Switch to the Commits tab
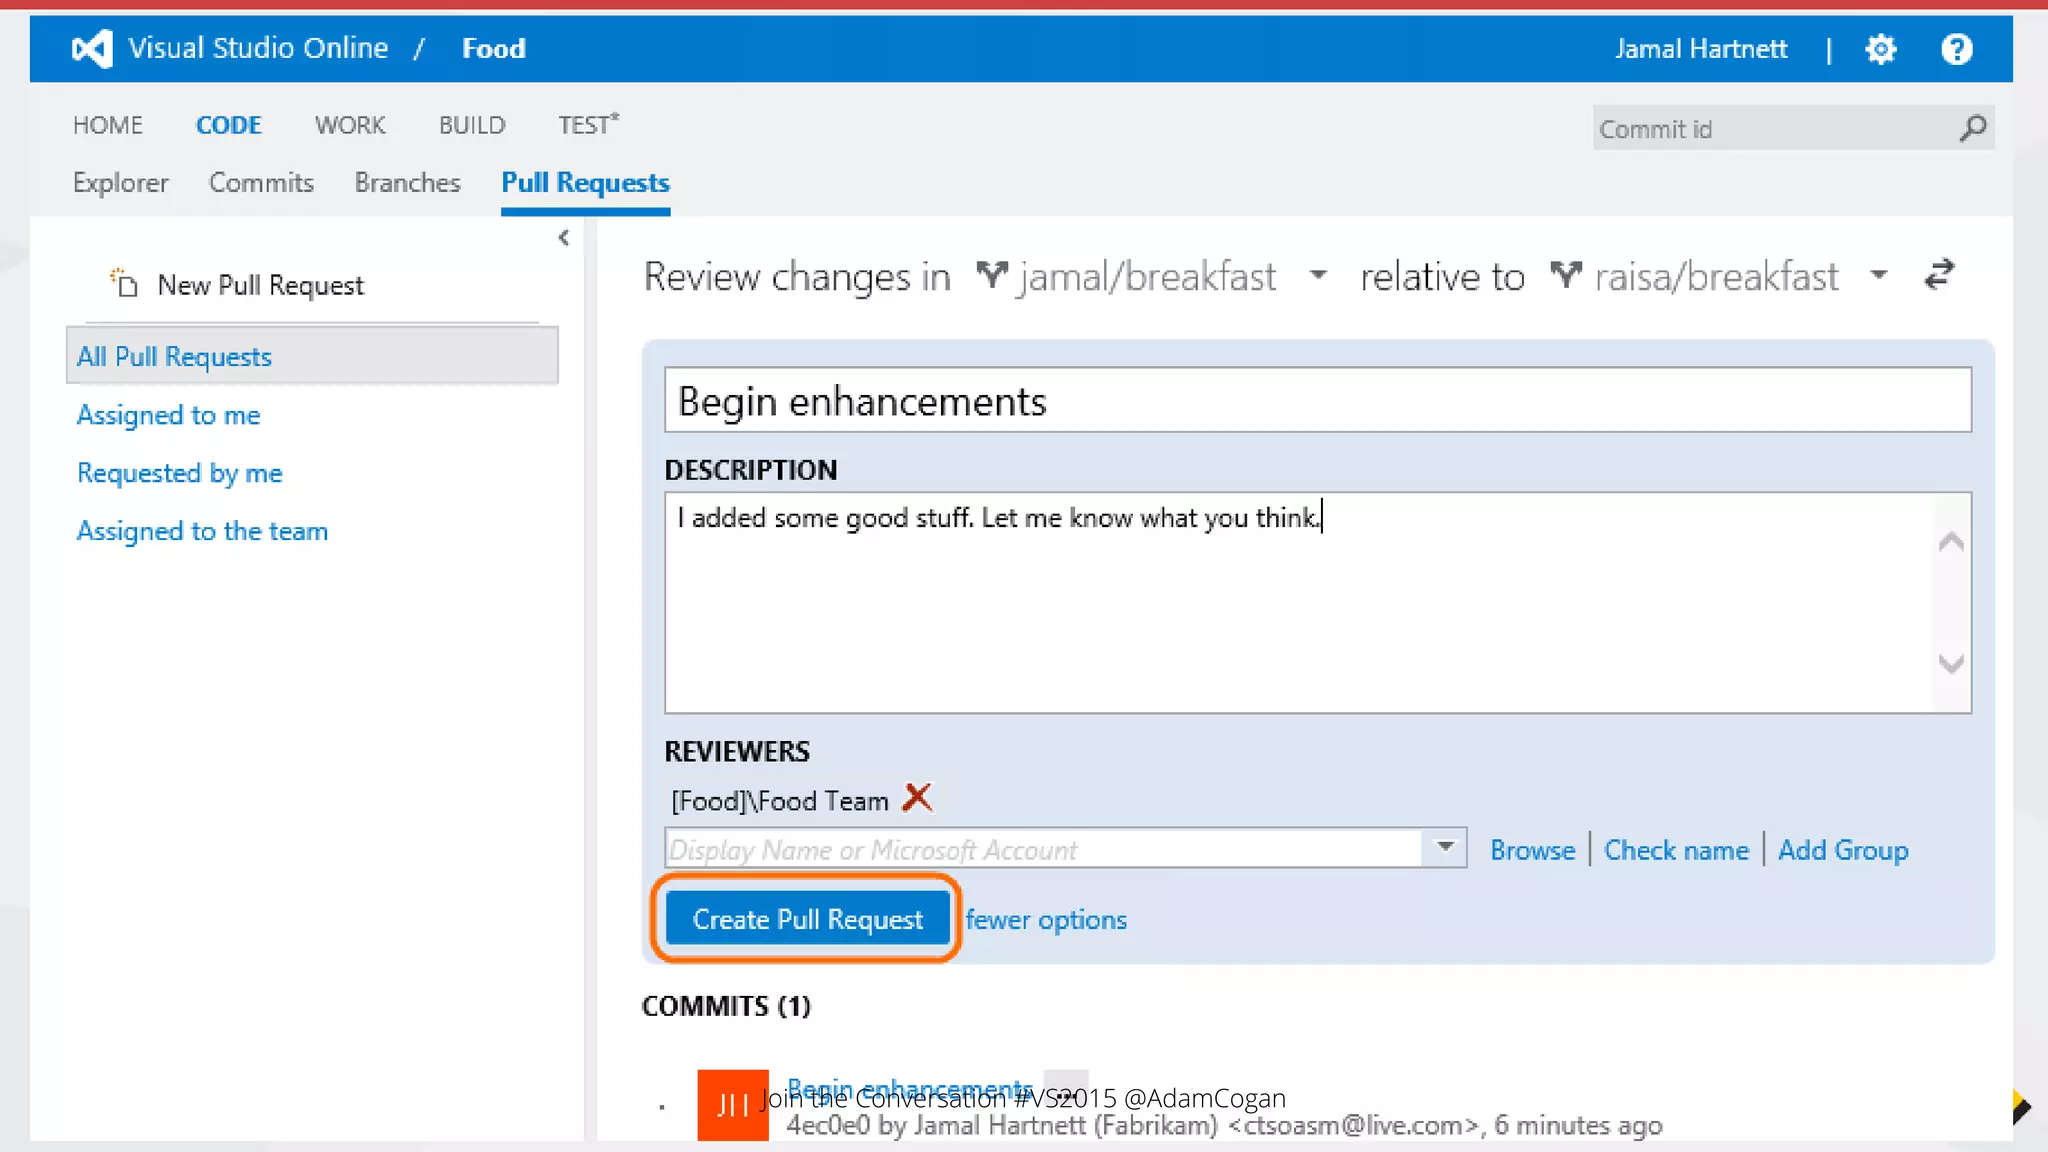The width and height of the screenshot is (2048, 1152). 261,182
